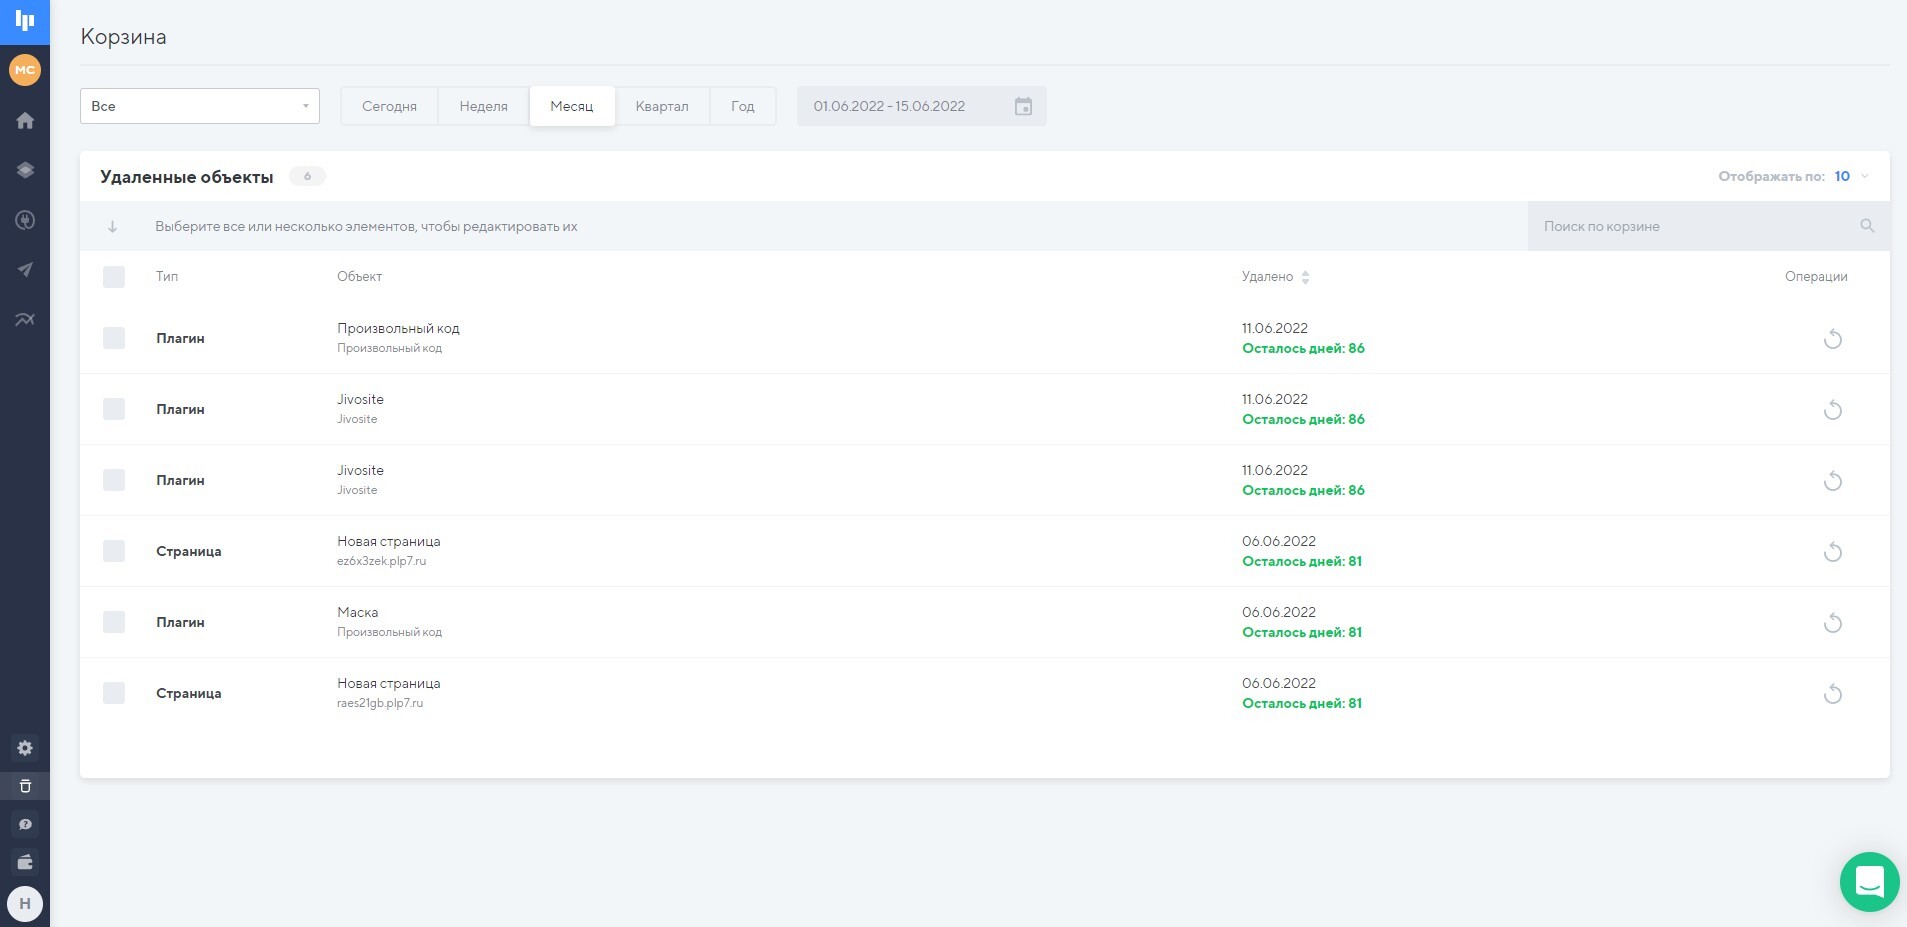Screen dimensions: 1907x927
Task: Select the raes21gb.plp7.ru page checkbox
Action: pos(114,693)
